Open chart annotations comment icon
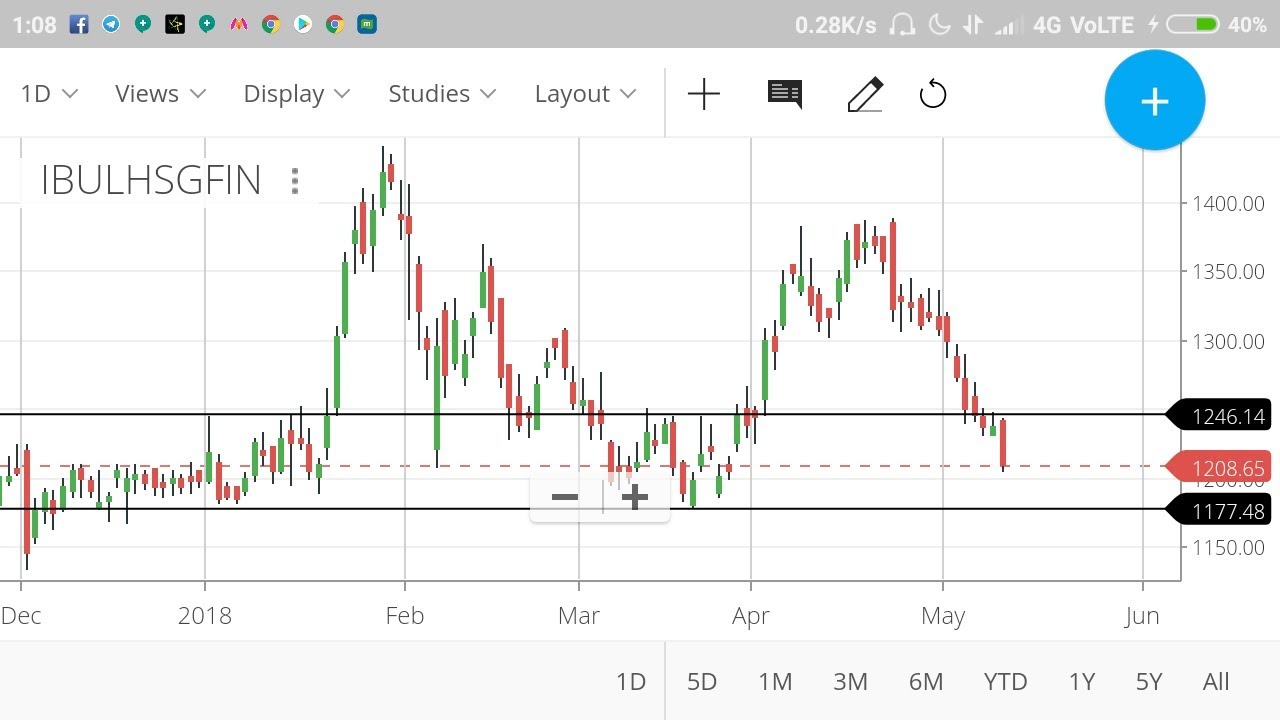 (784, 94)
